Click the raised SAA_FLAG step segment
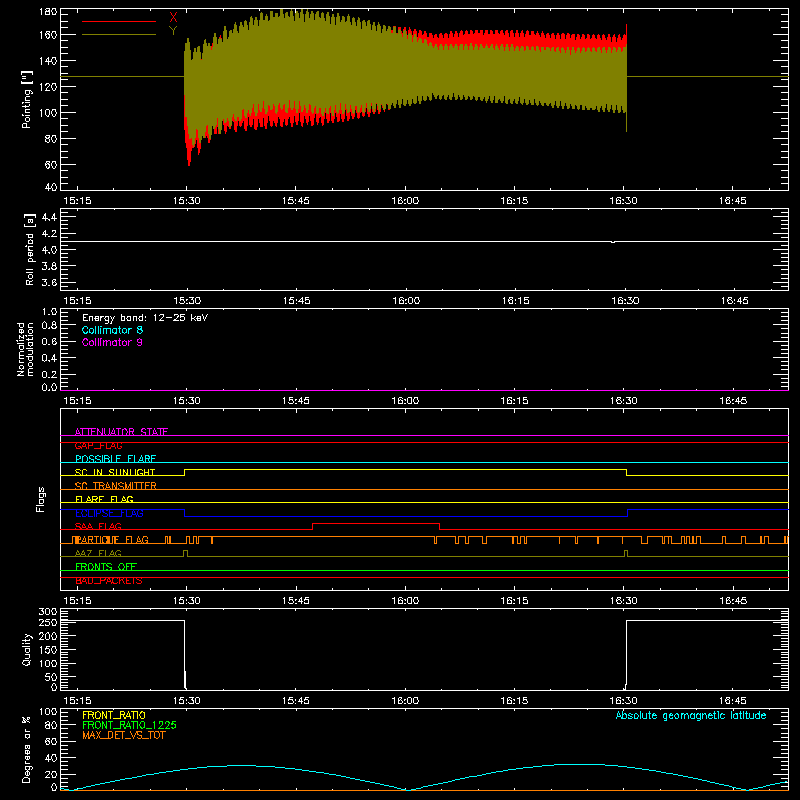Viewport: 800px width, 800px height. [376, 524]
